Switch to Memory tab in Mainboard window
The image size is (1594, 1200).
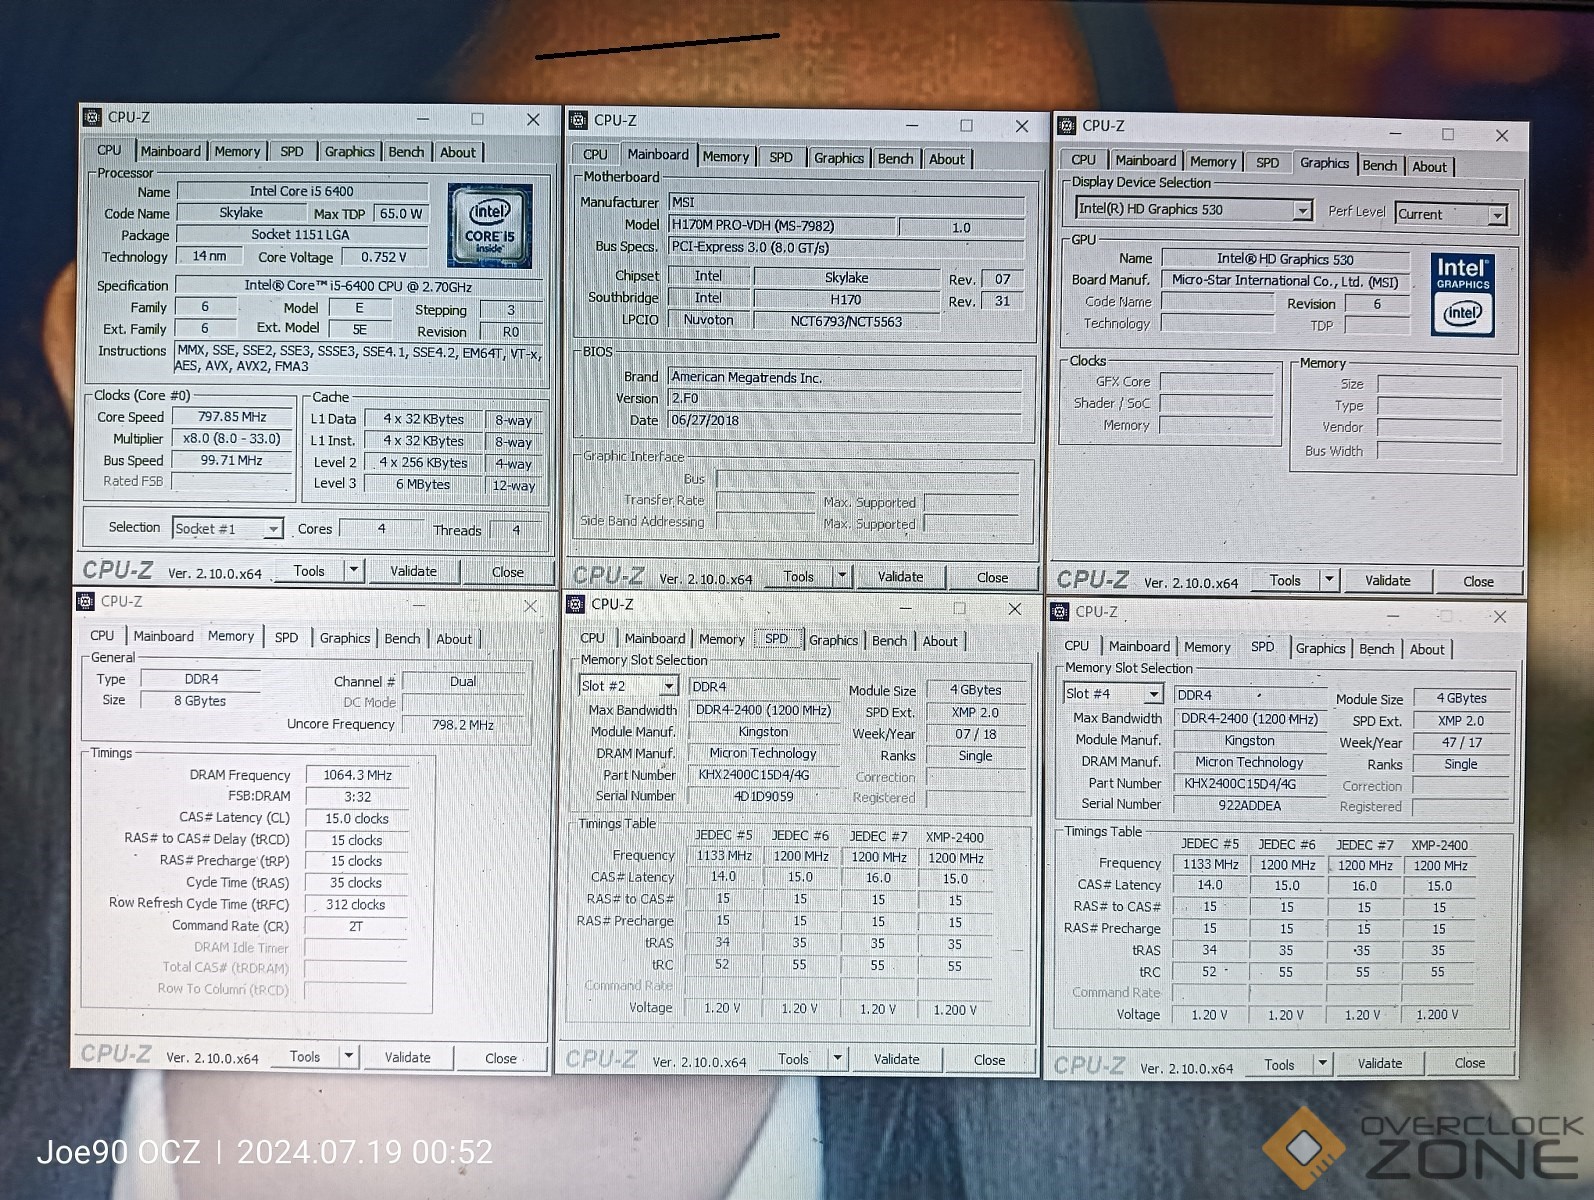(x=725, y=157)
